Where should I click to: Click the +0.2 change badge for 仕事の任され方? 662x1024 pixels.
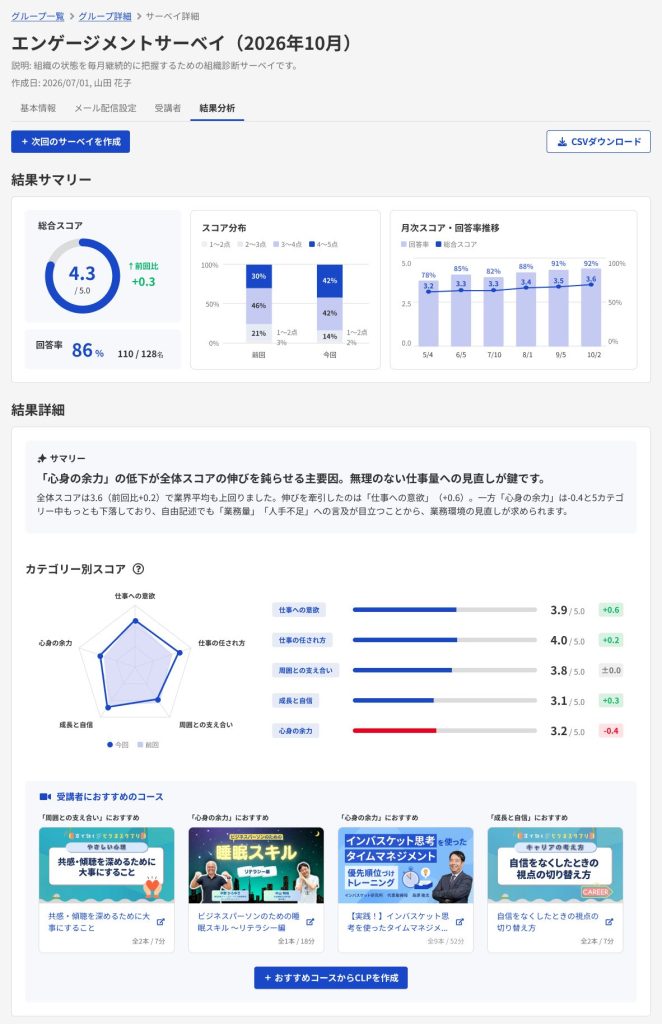pyautogui.click(x=611, y=640)
